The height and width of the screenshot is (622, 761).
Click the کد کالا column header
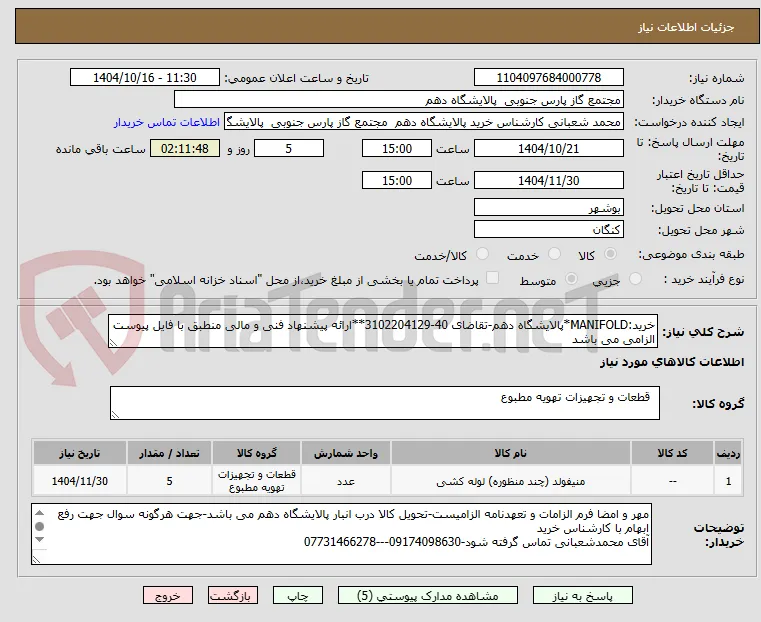[672, 453]
